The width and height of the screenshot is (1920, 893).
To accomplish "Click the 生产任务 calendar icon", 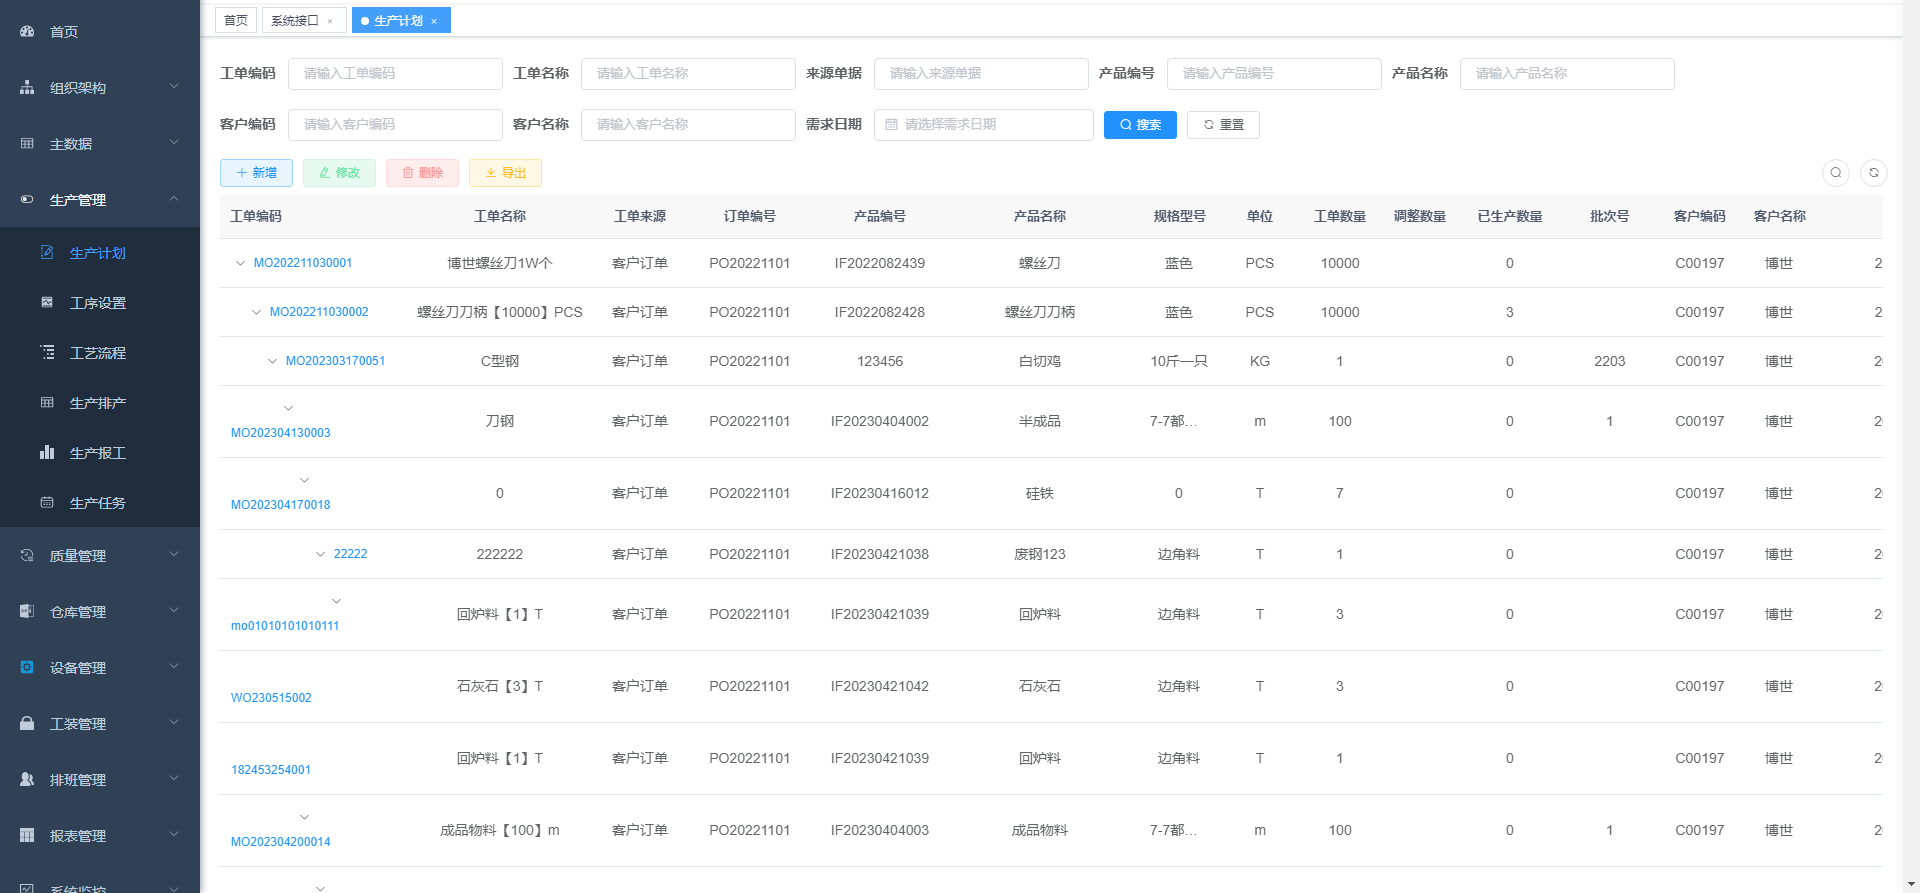I will 47,503.
